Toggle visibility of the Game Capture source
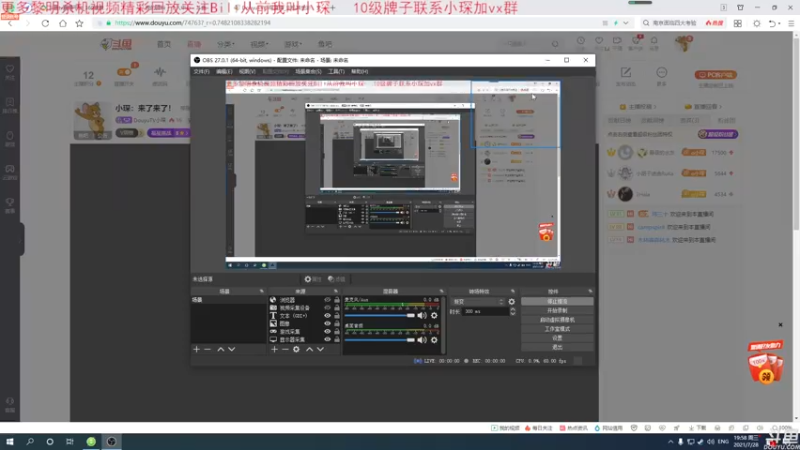Screen dimensions: 800x450 [x=328, y=332]
